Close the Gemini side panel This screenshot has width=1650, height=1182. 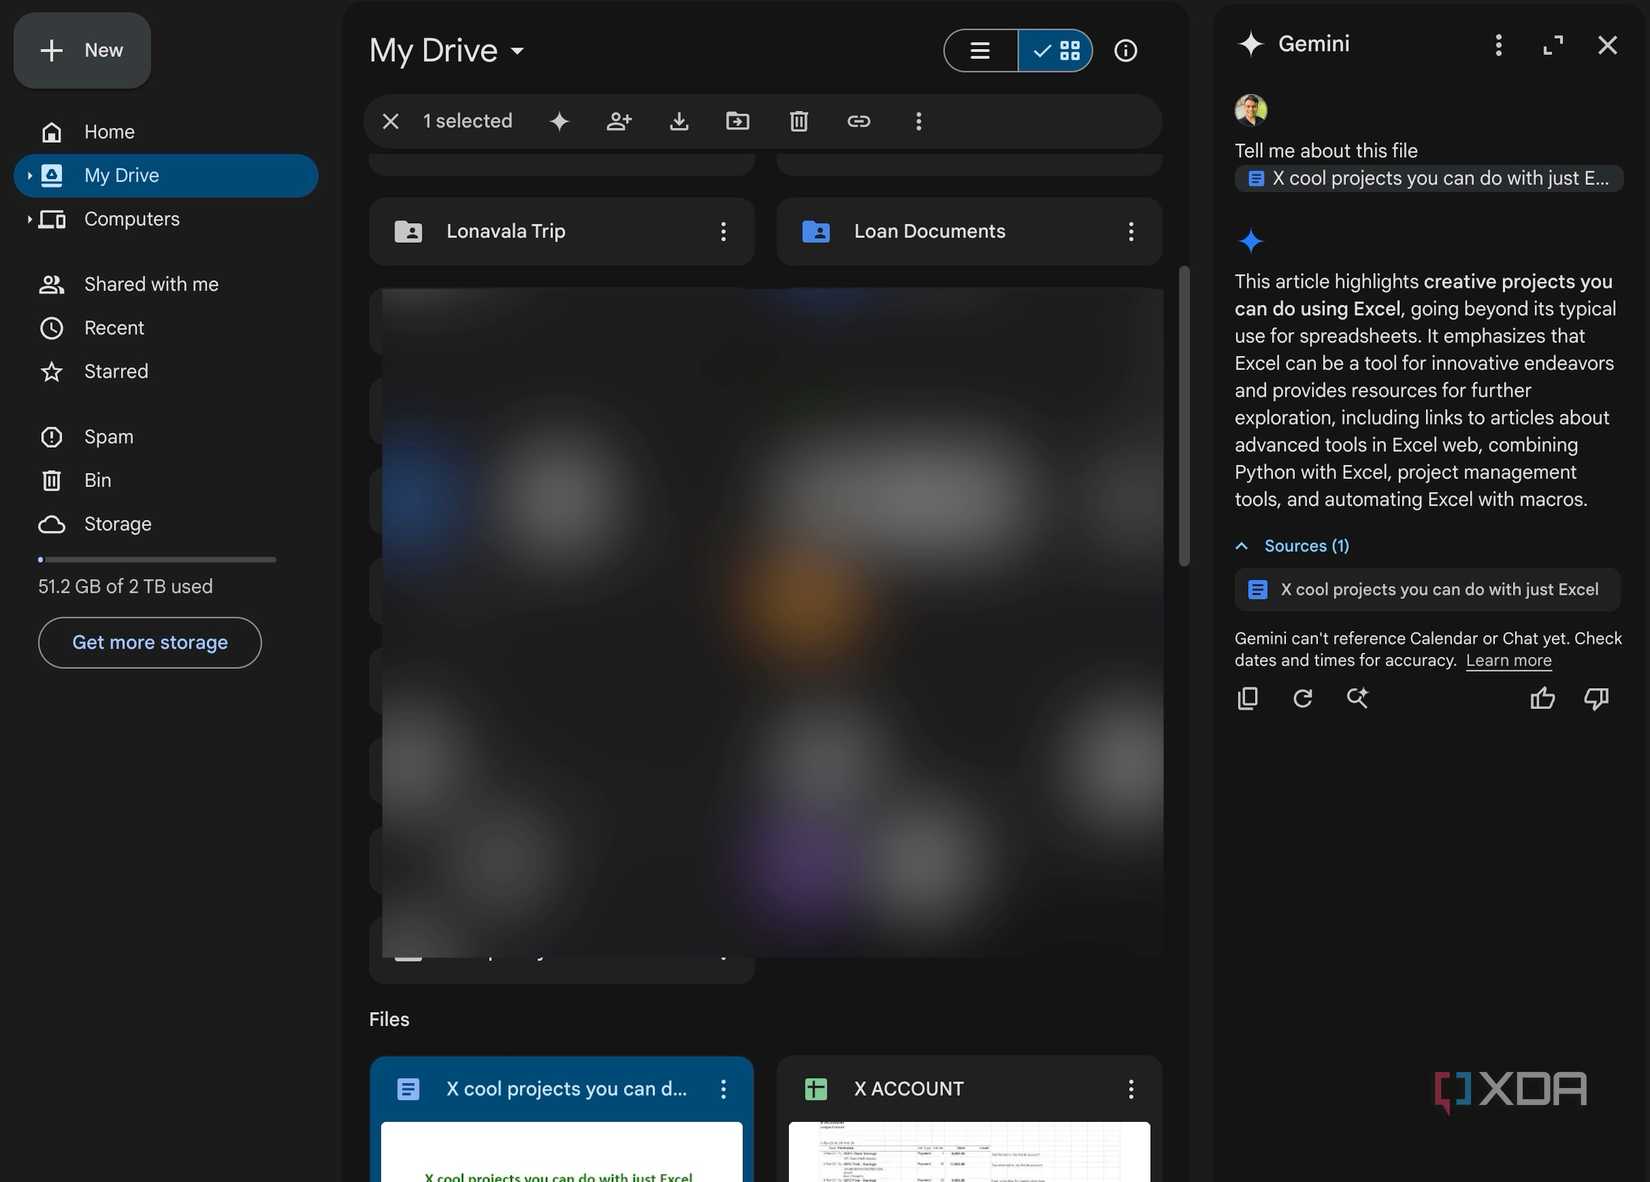pyautogui.click(x=1607, y=45)
